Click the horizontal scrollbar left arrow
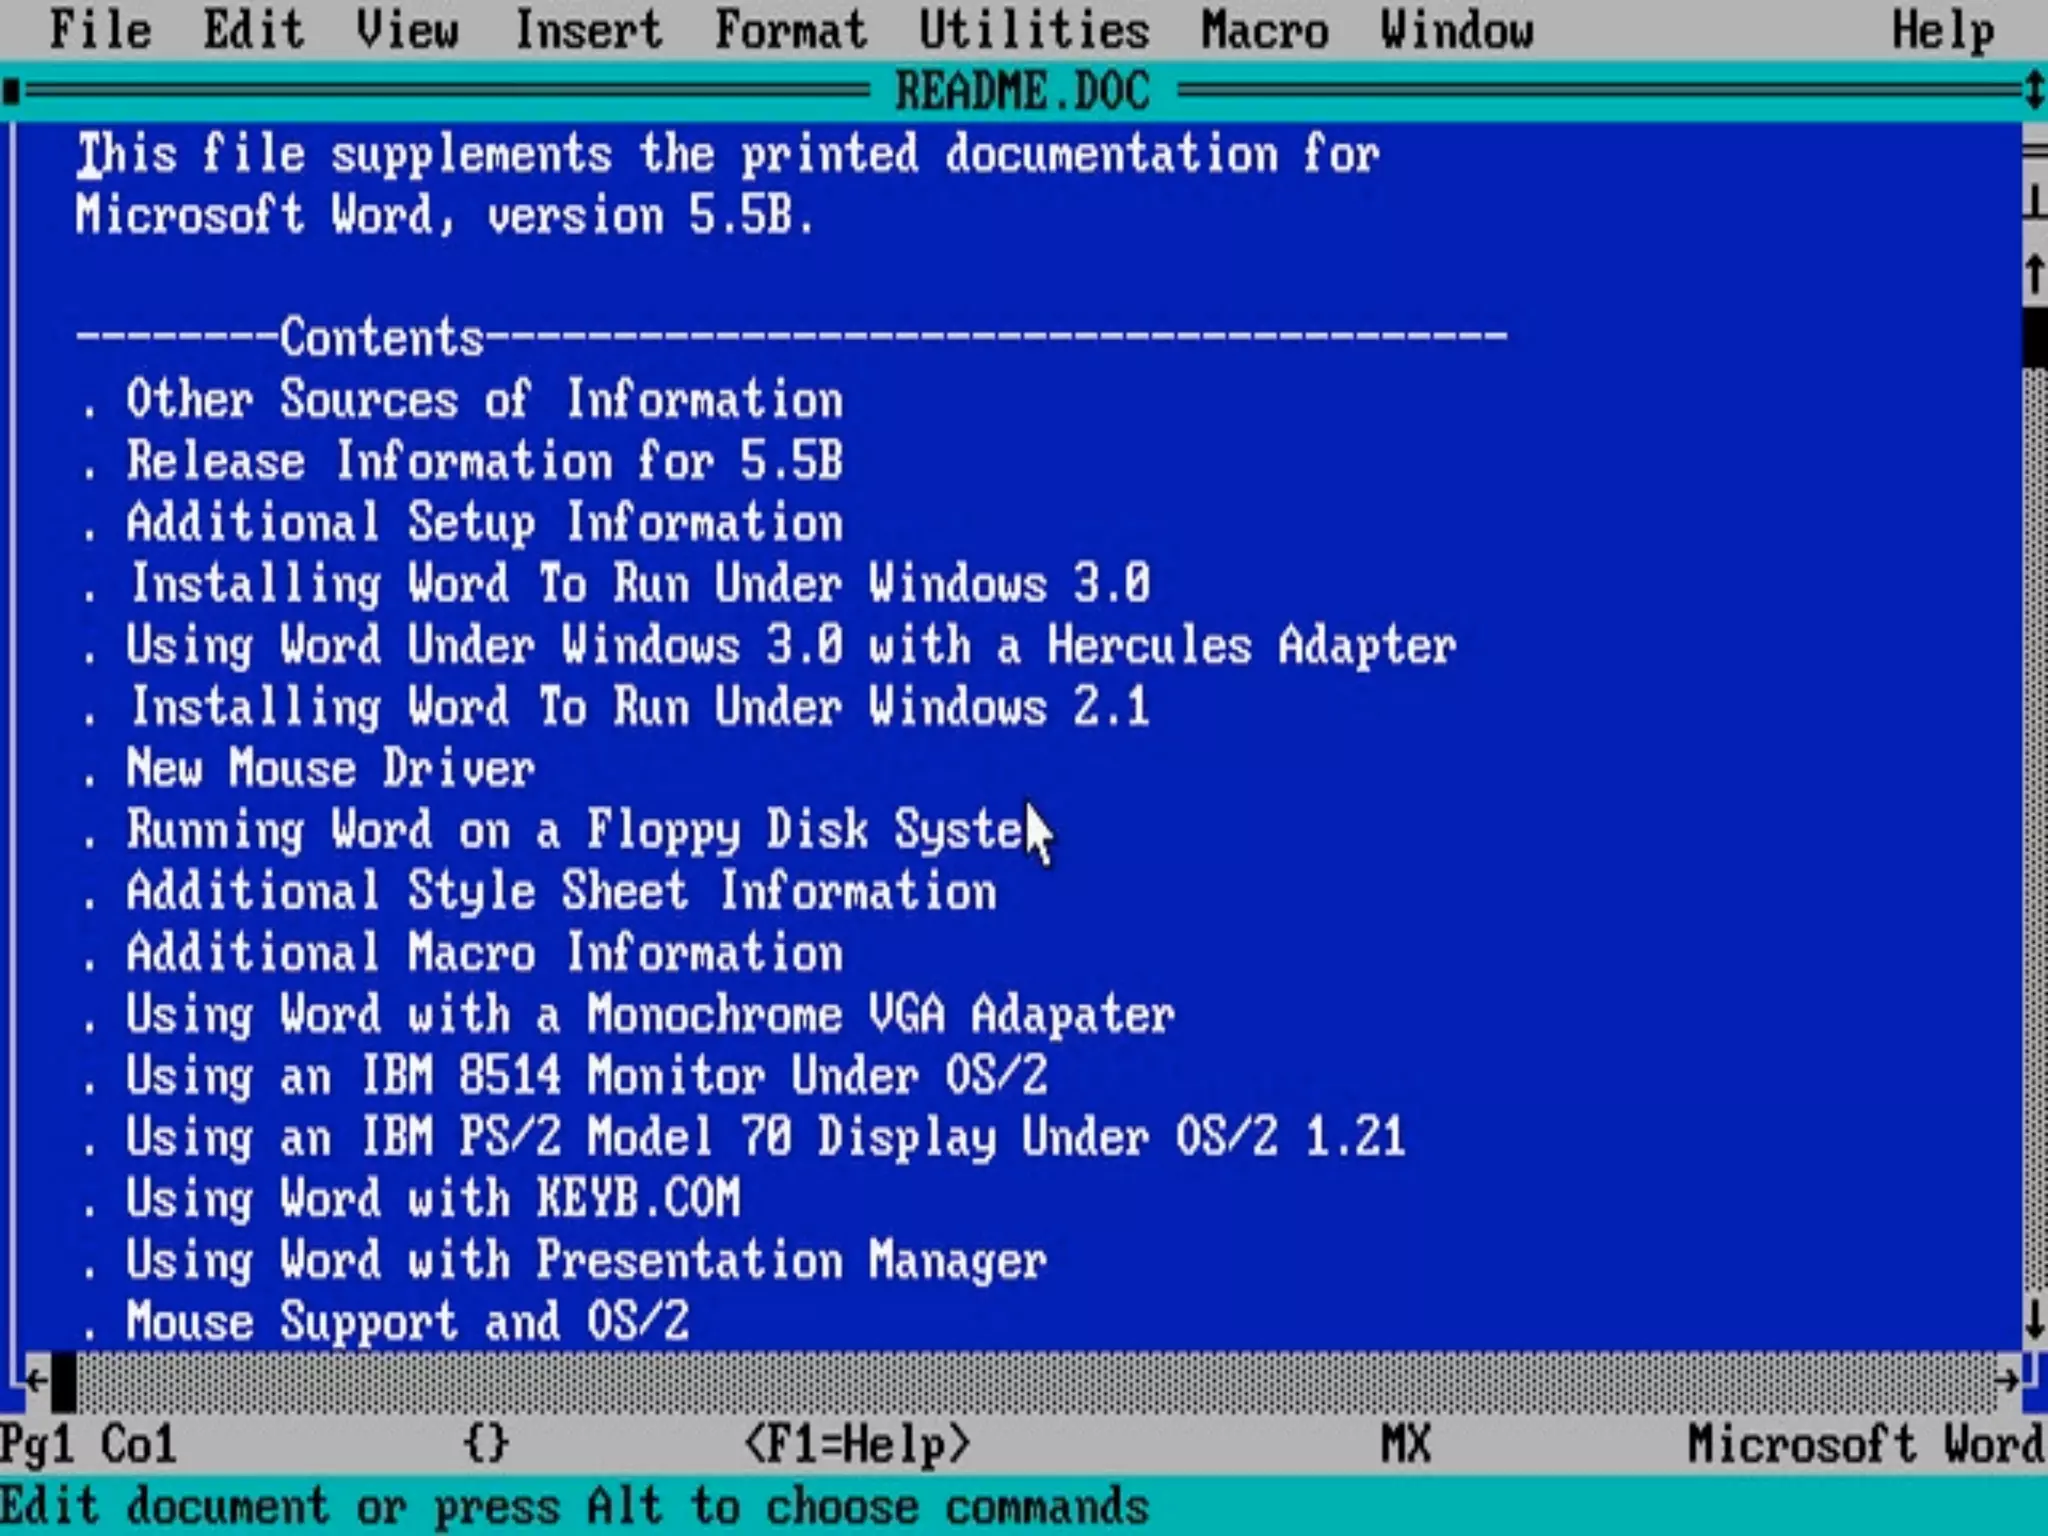The width and height of the screenshot is (2048, 1536). coord(36,1381)
